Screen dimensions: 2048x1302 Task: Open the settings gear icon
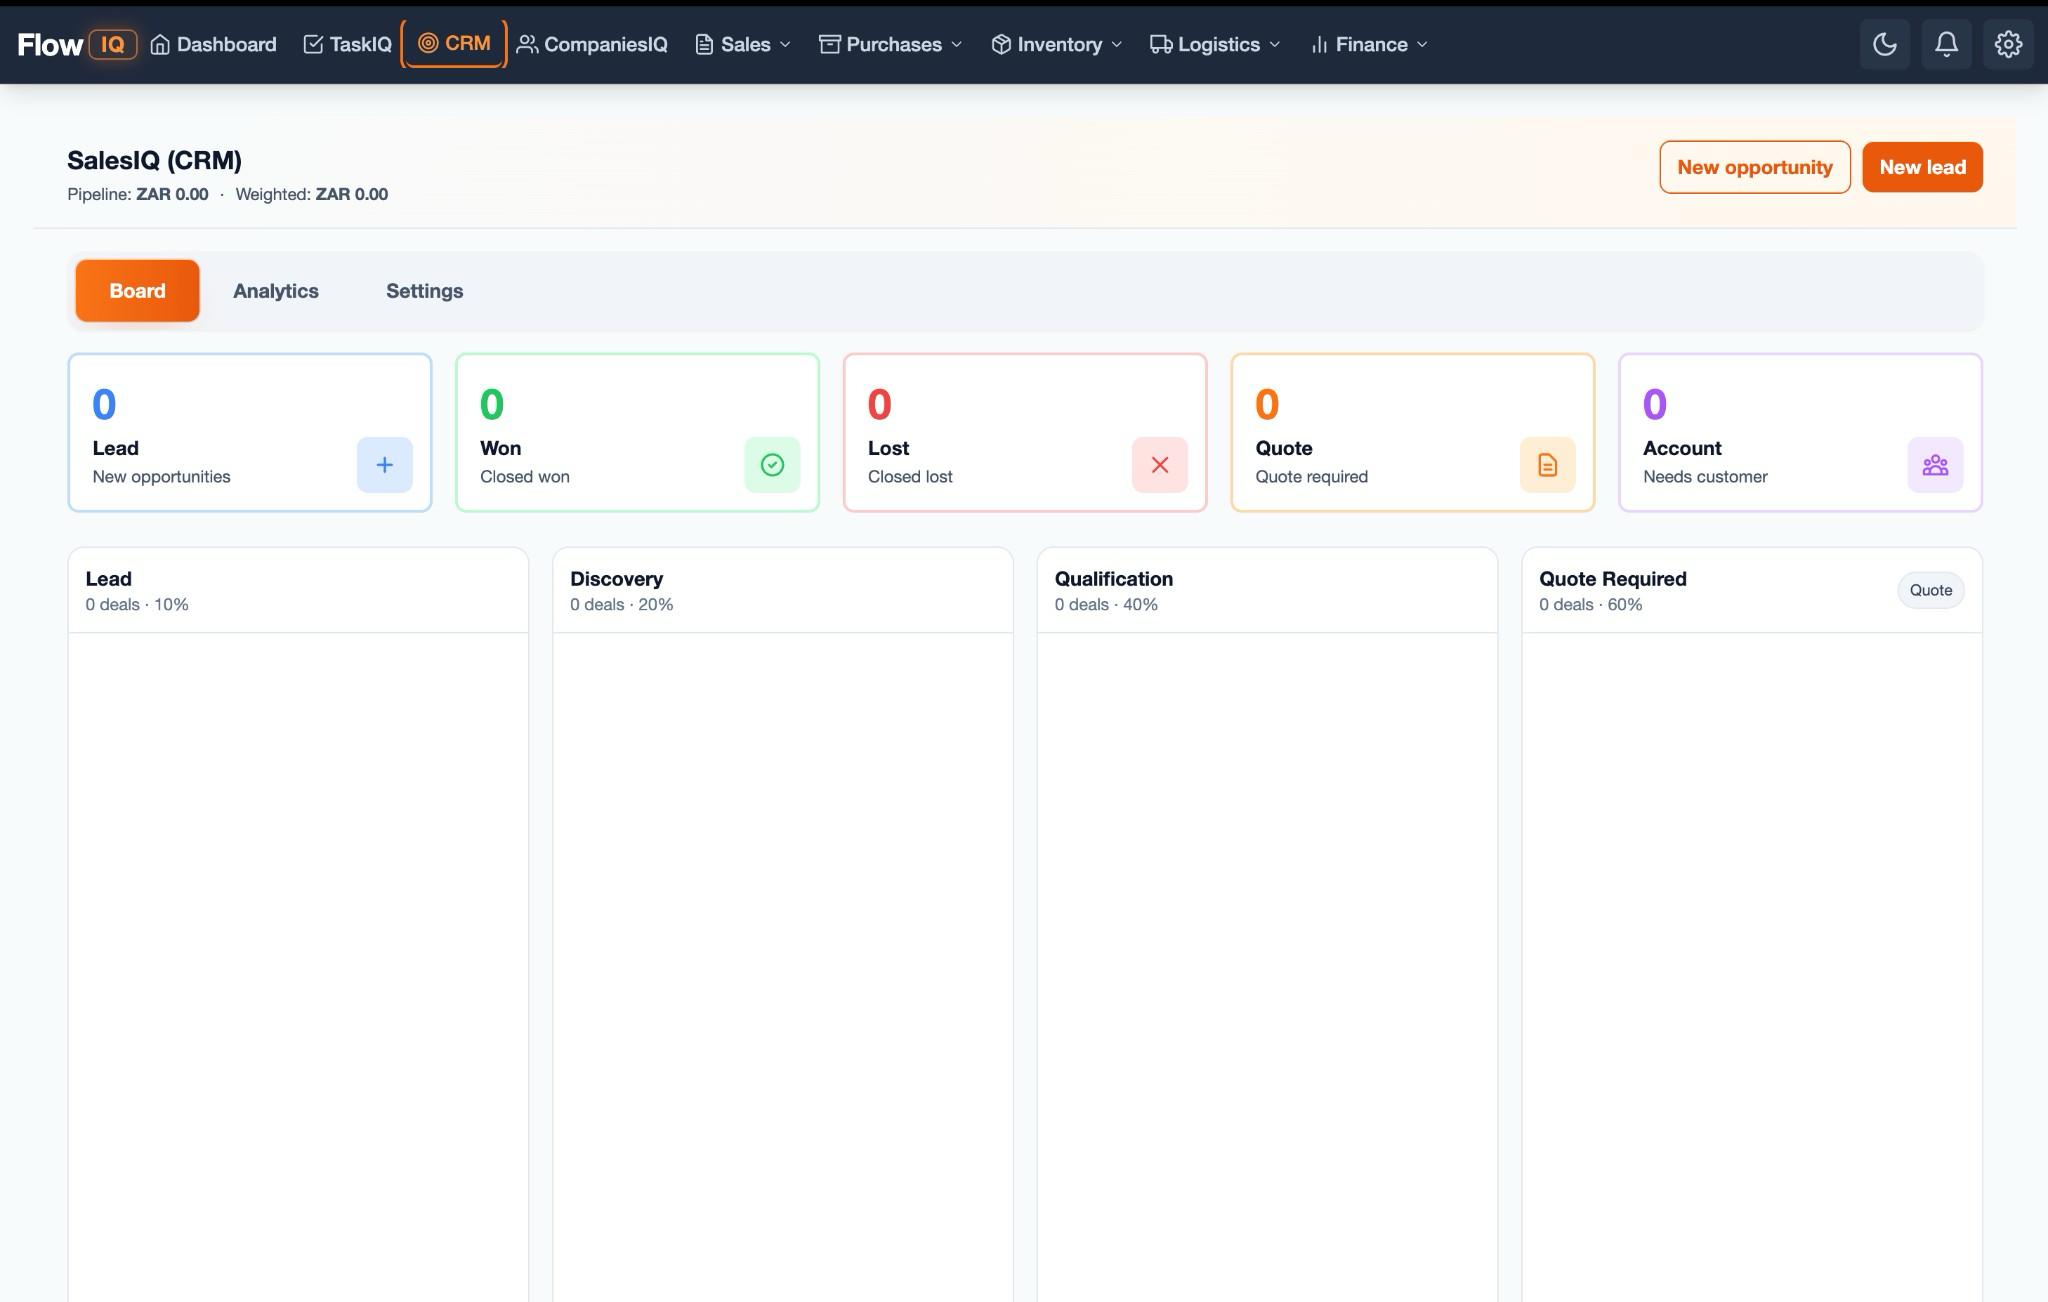[2010, 44]
